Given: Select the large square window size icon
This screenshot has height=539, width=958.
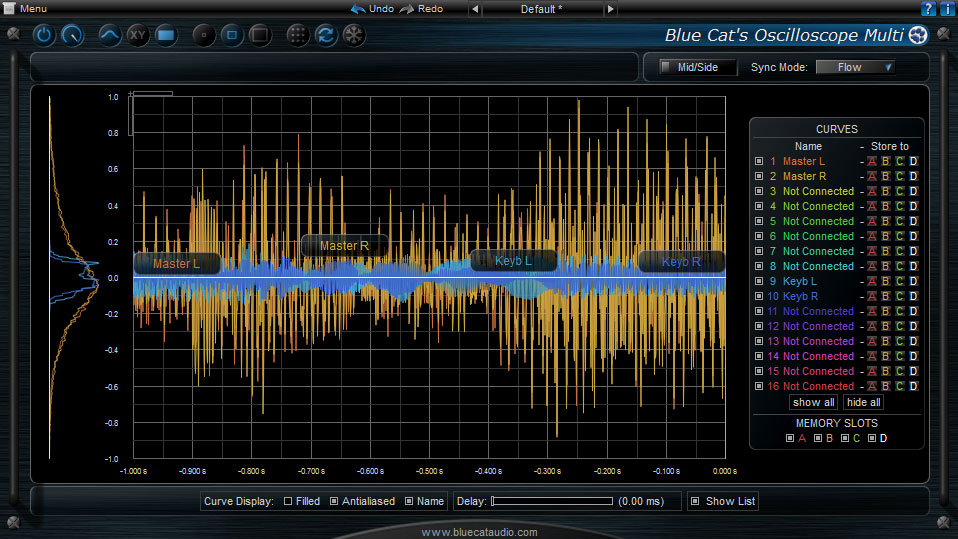Looking at the screenshot, I should [260, 36].
